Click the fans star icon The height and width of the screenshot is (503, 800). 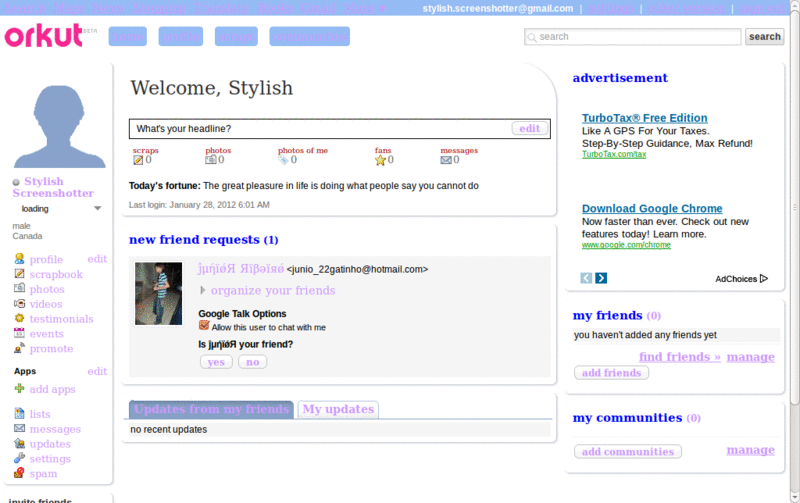point(380,160)
